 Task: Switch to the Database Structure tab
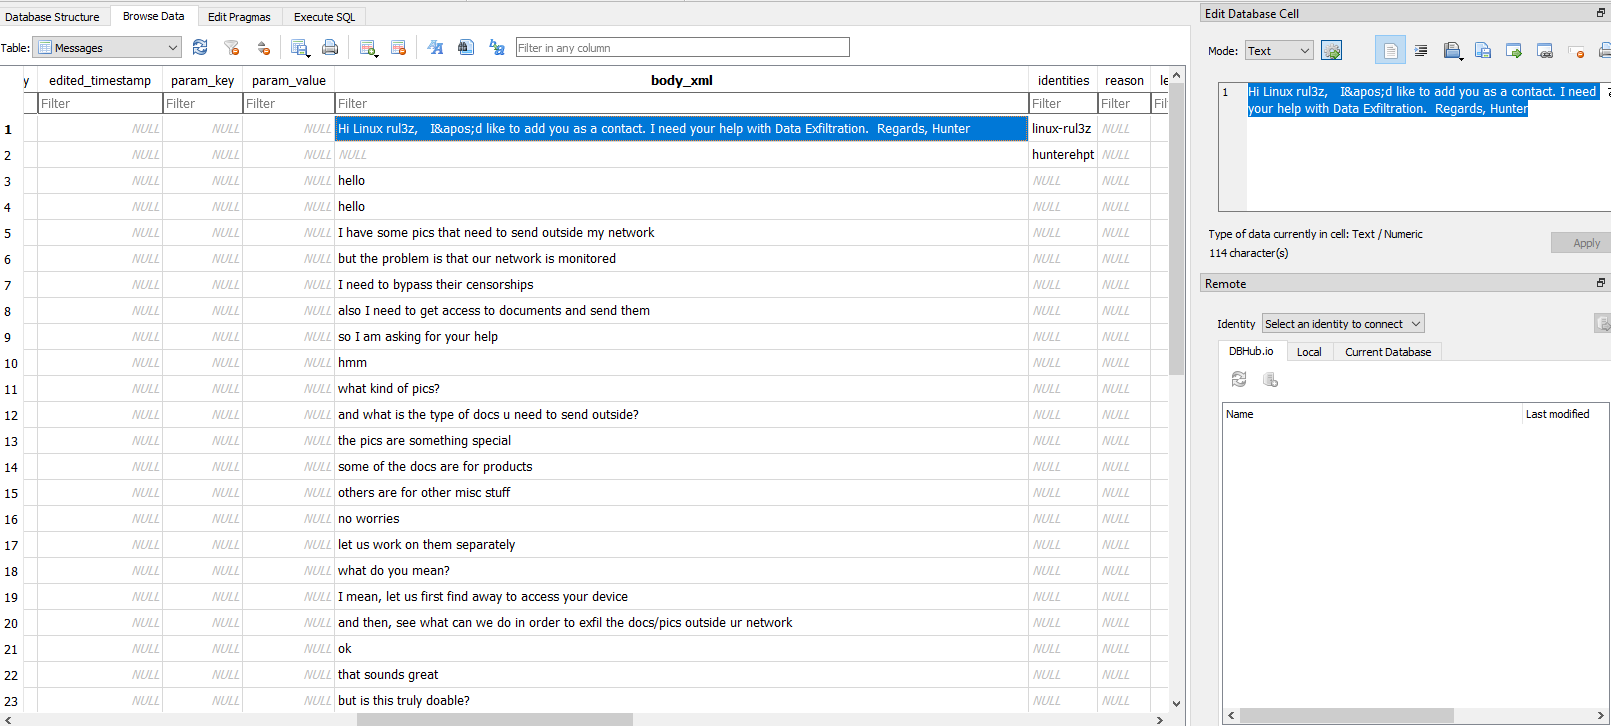[53, 17]
